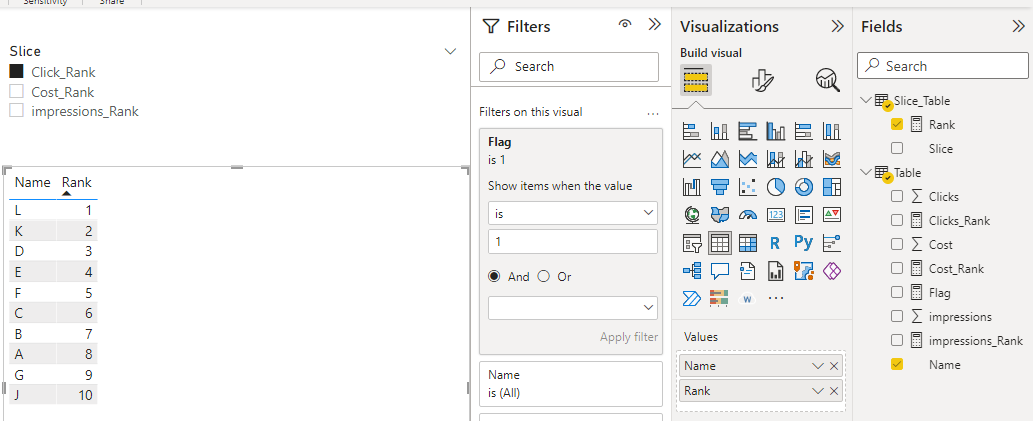This screenshot has height=421, width=1033.
Task: Select the clustered column chart visual
Action: 775,131
